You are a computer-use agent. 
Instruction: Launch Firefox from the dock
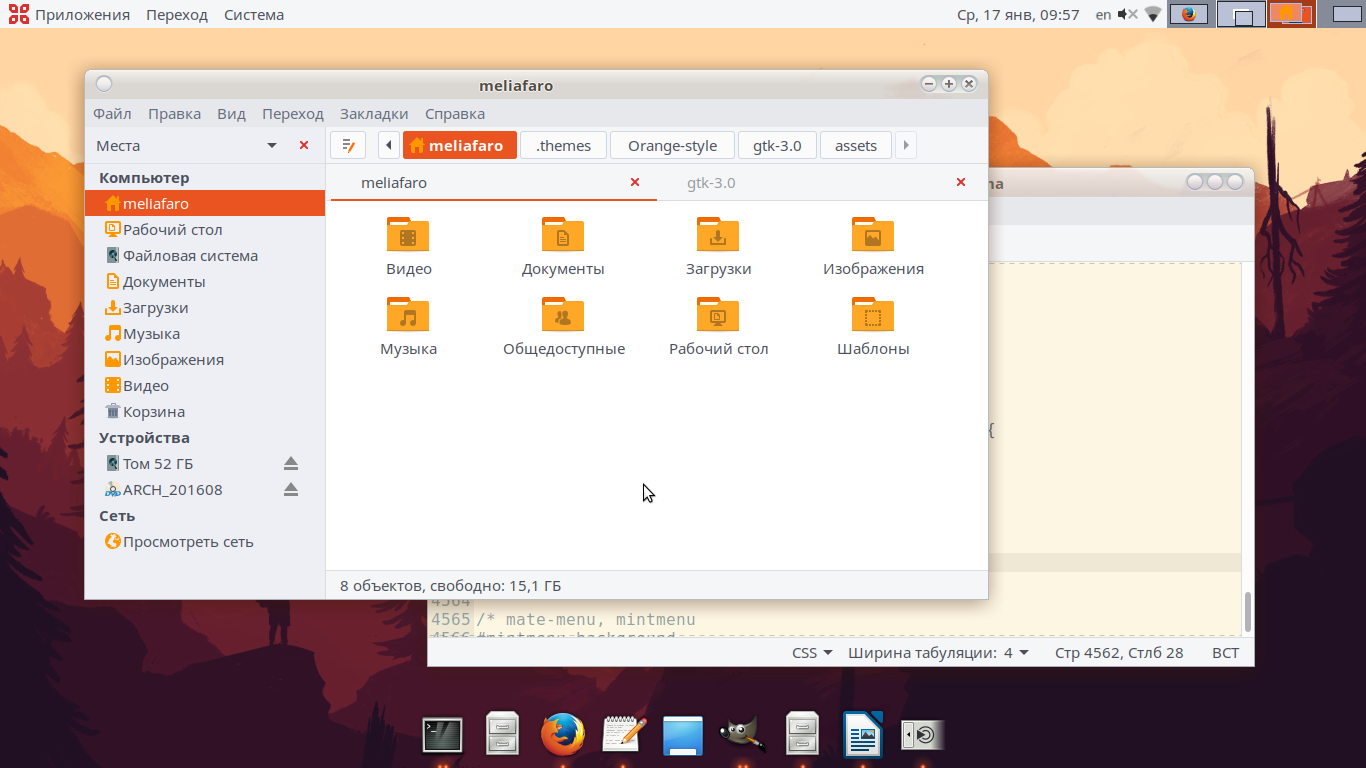(x=563, y=735)
